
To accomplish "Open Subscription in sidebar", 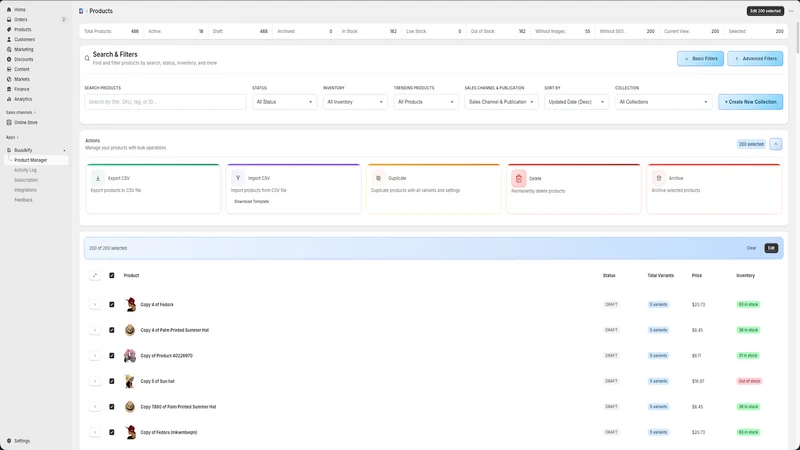I will [x=26, y=180].
